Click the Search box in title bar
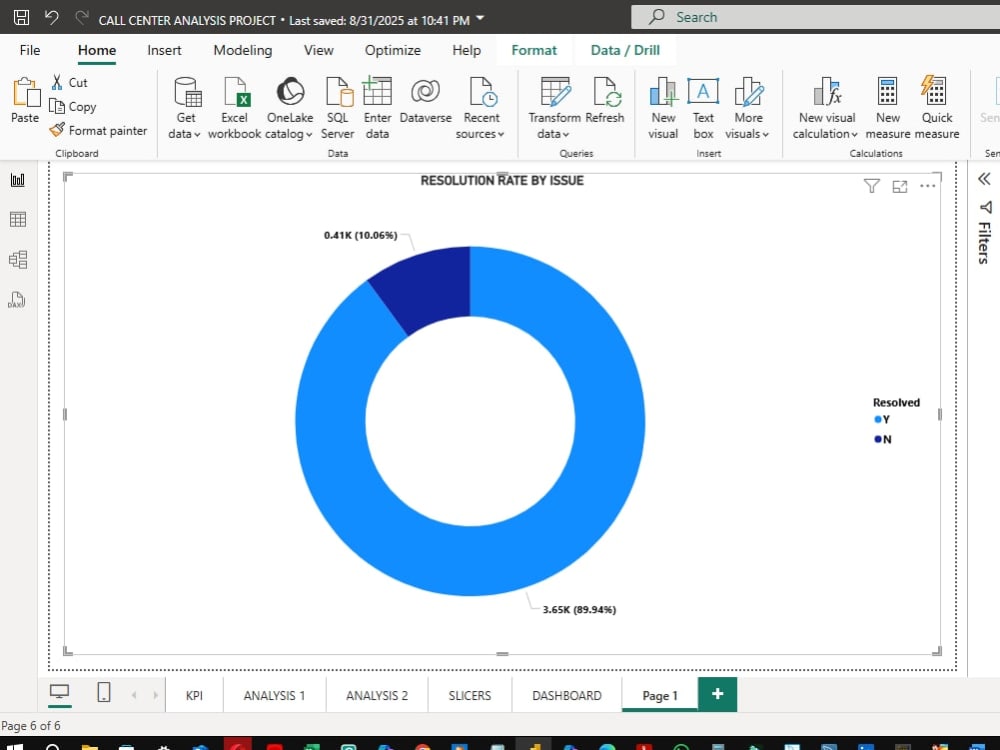 pyautogui.click(x=815, y=17)
